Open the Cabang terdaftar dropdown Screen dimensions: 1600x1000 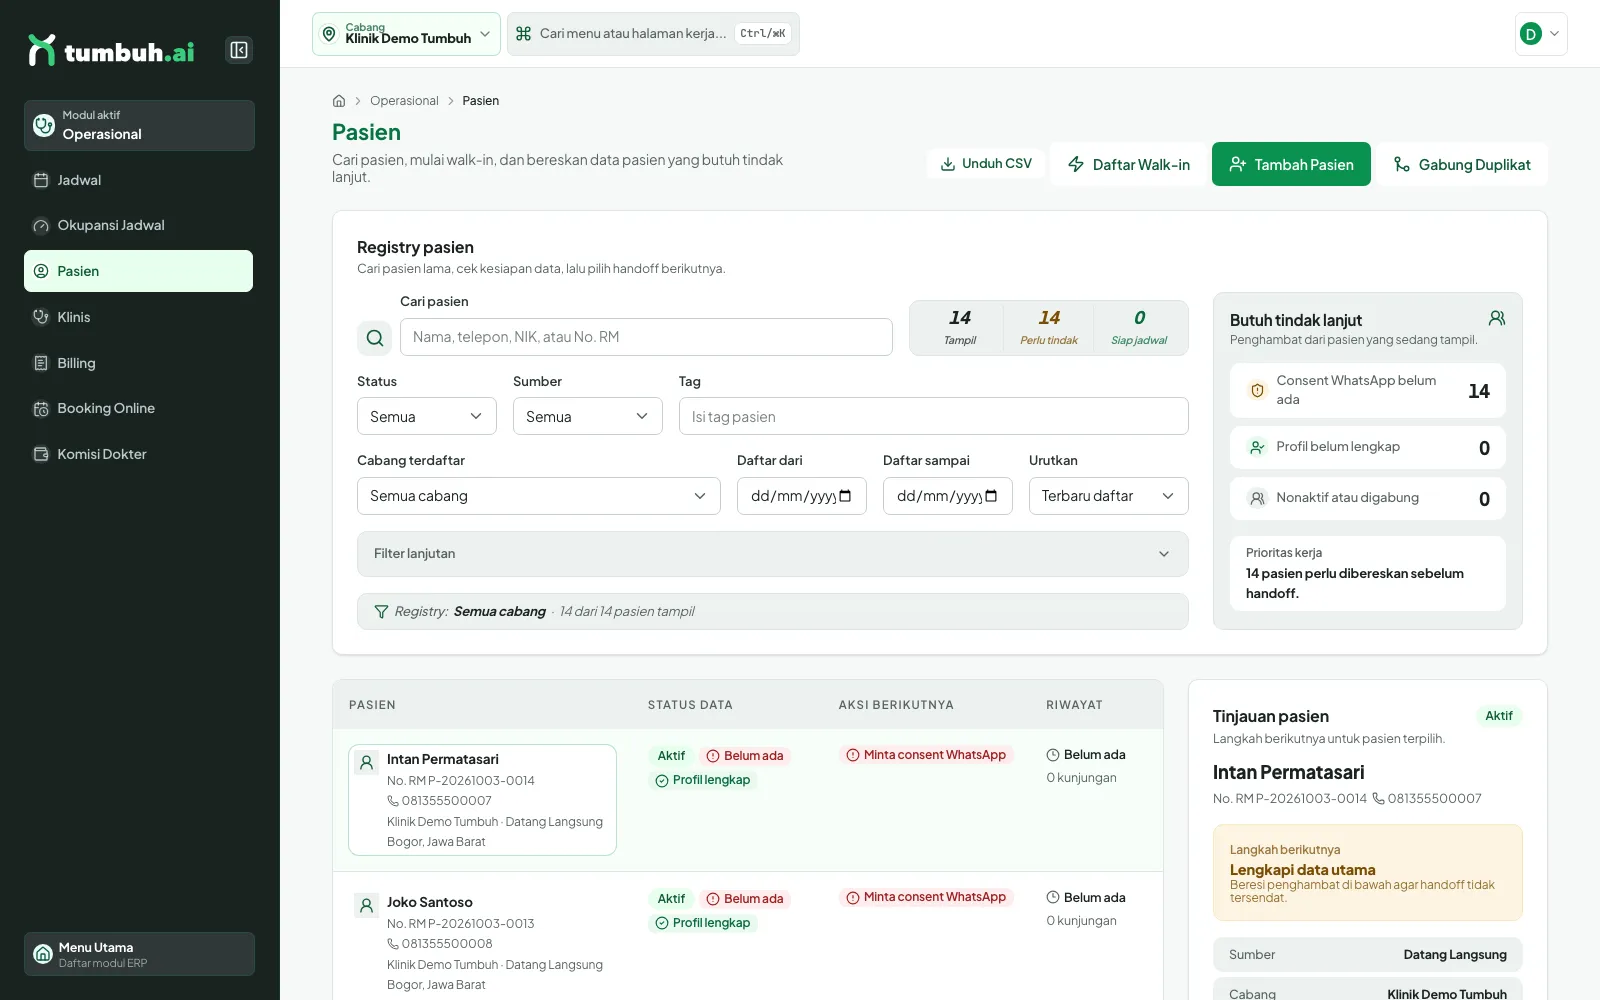coord(539,496)
